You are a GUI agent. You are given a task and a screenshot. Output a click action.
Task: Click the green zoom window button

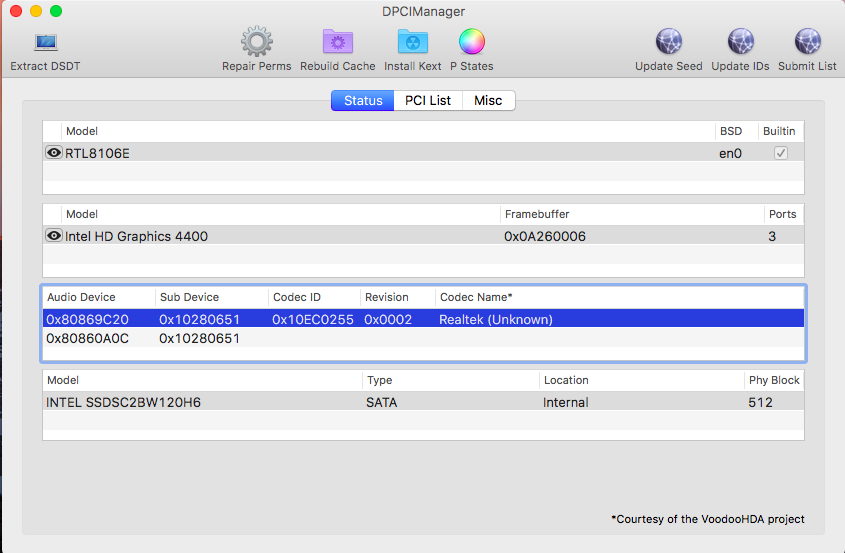click(x=56, y=11)
